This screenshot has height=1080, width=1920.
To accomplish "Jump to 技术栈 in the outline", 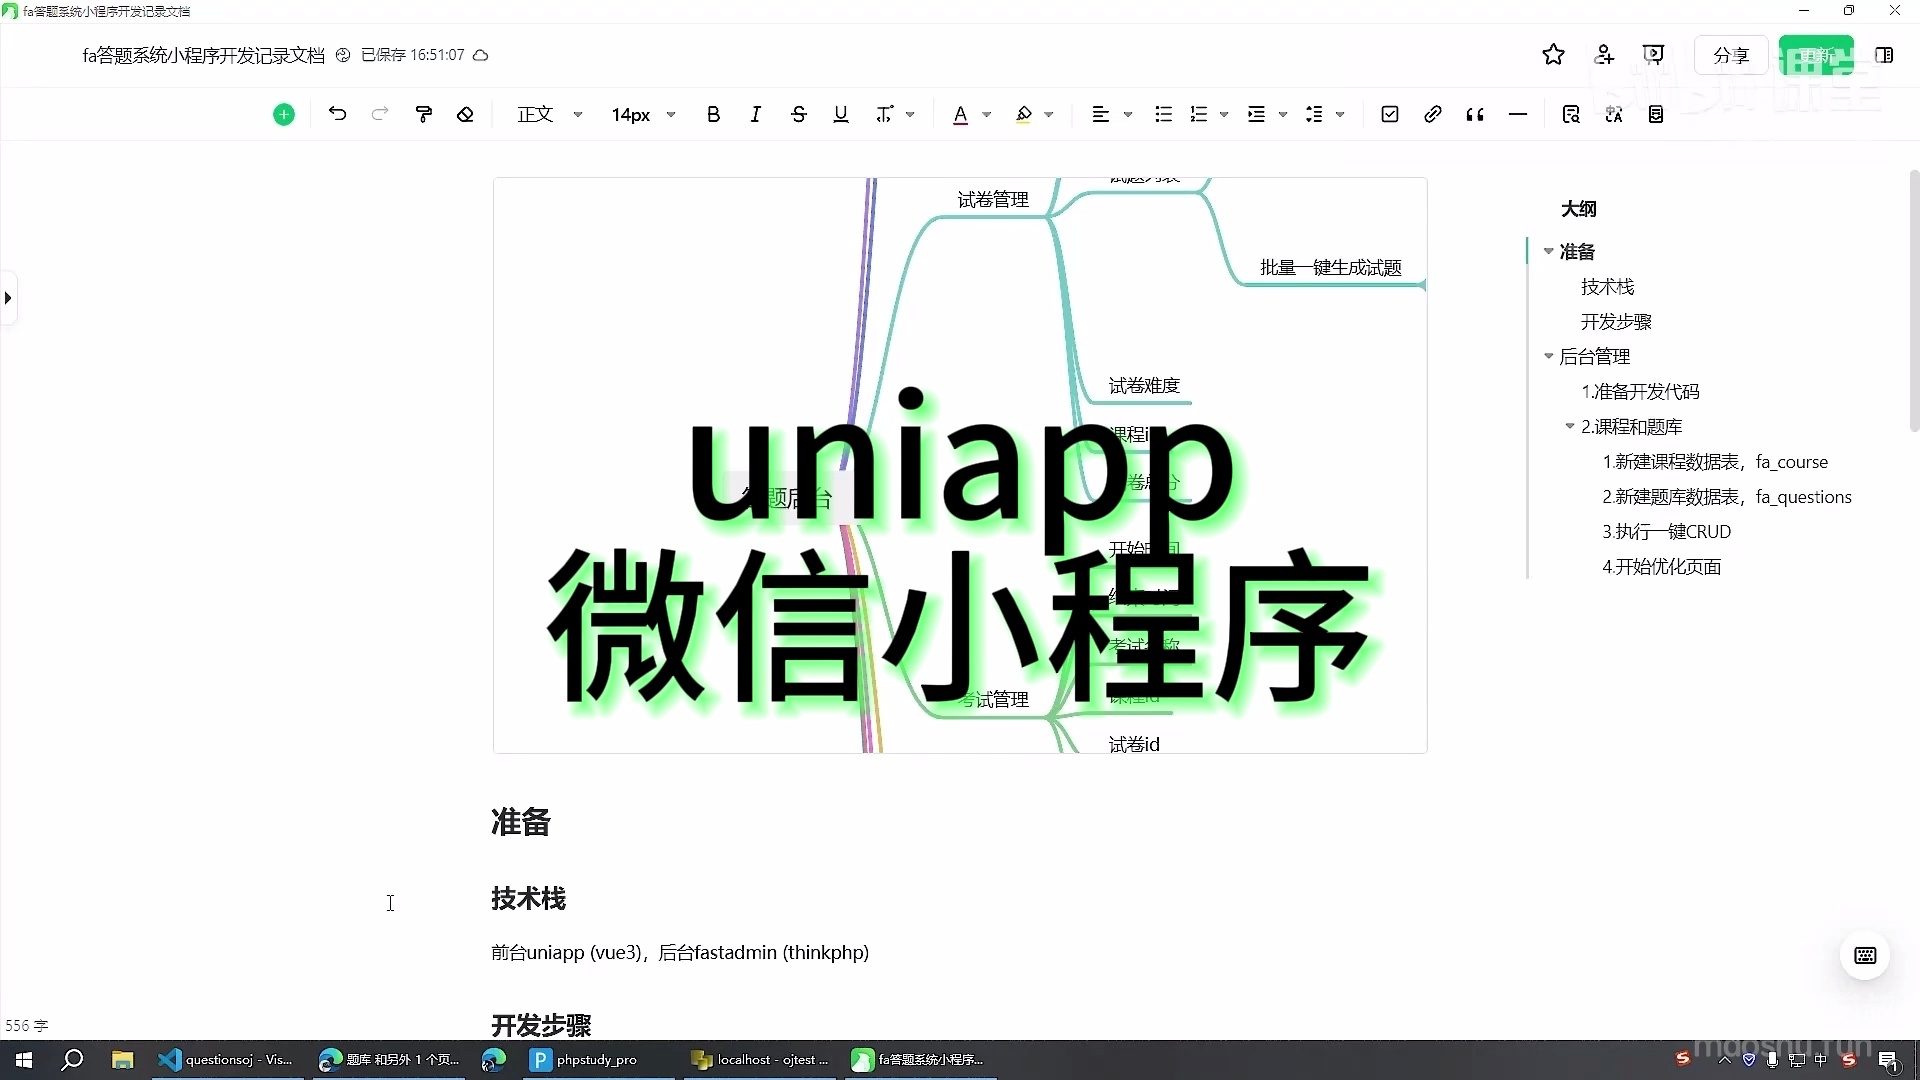I will (1607, 287).
